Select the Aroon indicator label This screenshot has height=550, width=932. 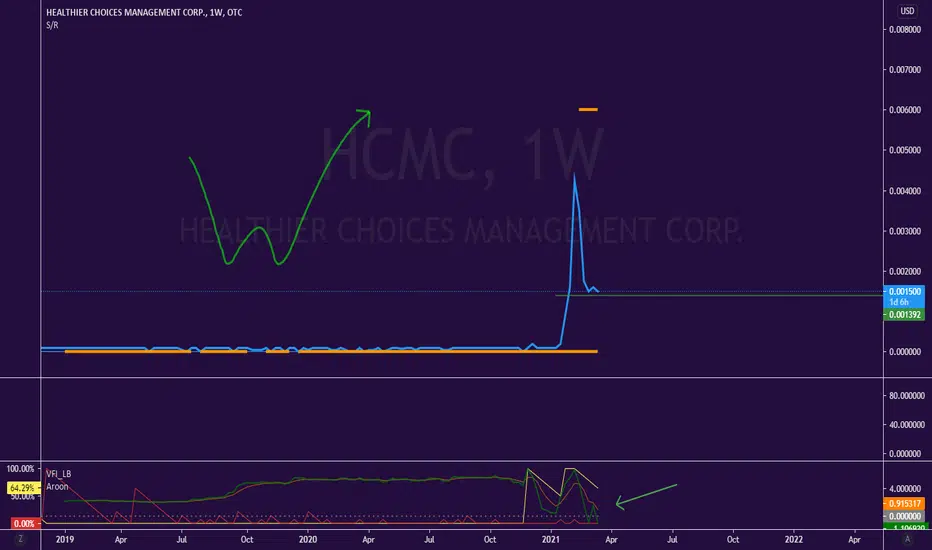coord(57,486)
